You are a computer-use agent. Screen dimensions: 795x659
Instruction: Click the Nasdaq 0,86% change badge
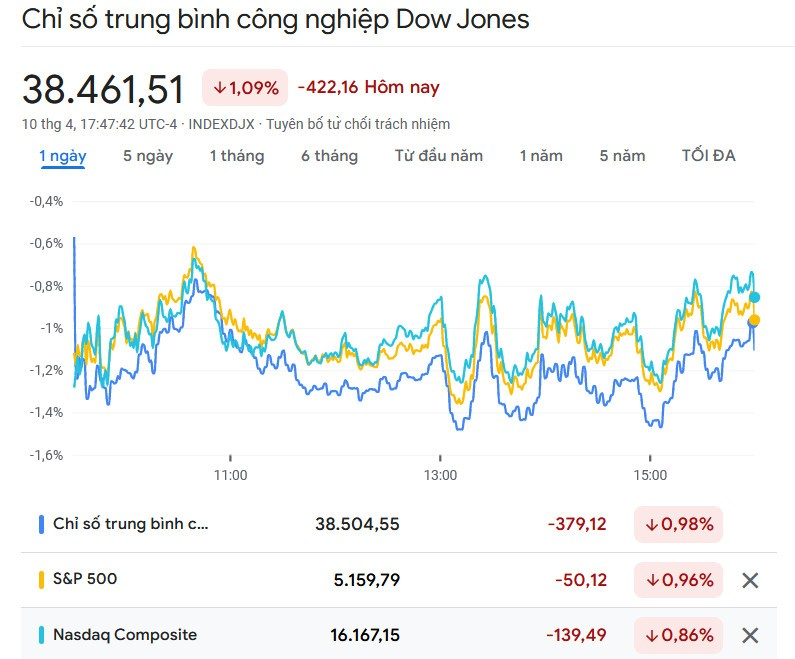(679, 635)
